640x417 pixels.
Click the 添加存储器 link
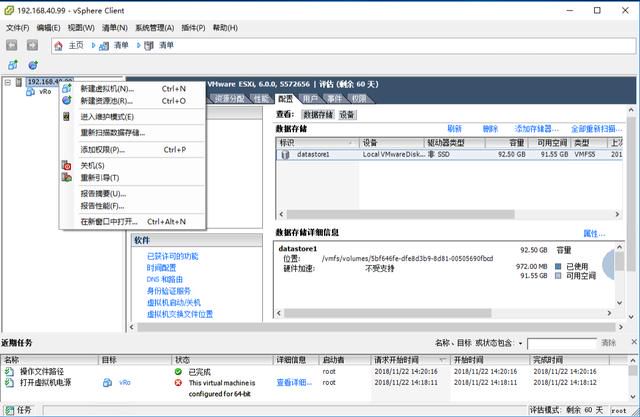(x=537, y=129)
